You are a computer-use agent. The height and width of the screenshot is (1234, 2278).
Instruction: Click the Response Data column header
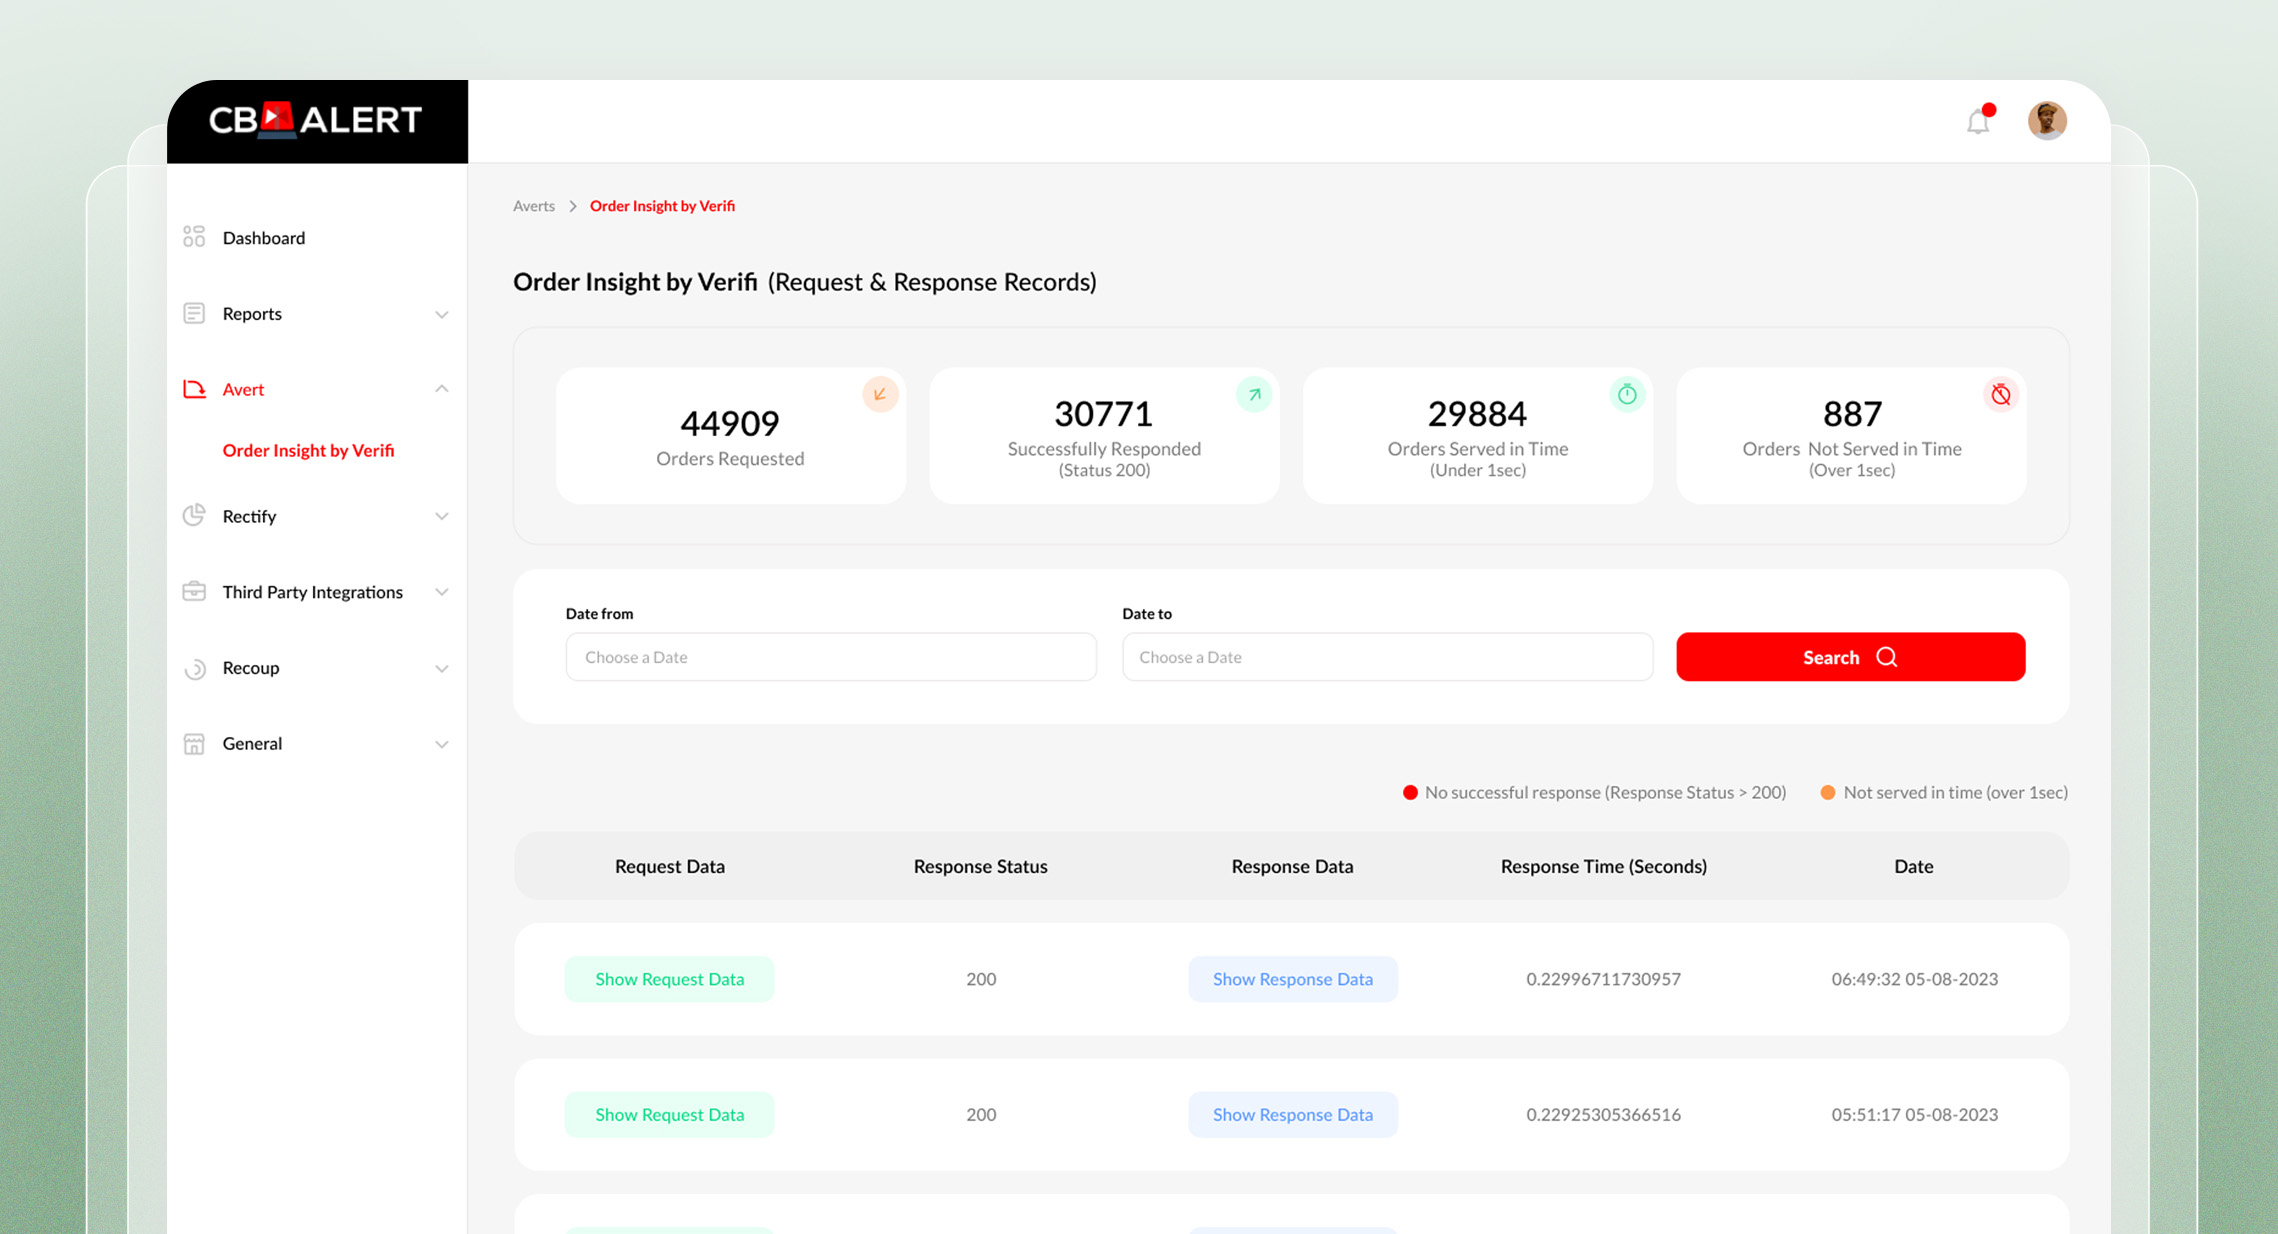(x=1292, y=866)
